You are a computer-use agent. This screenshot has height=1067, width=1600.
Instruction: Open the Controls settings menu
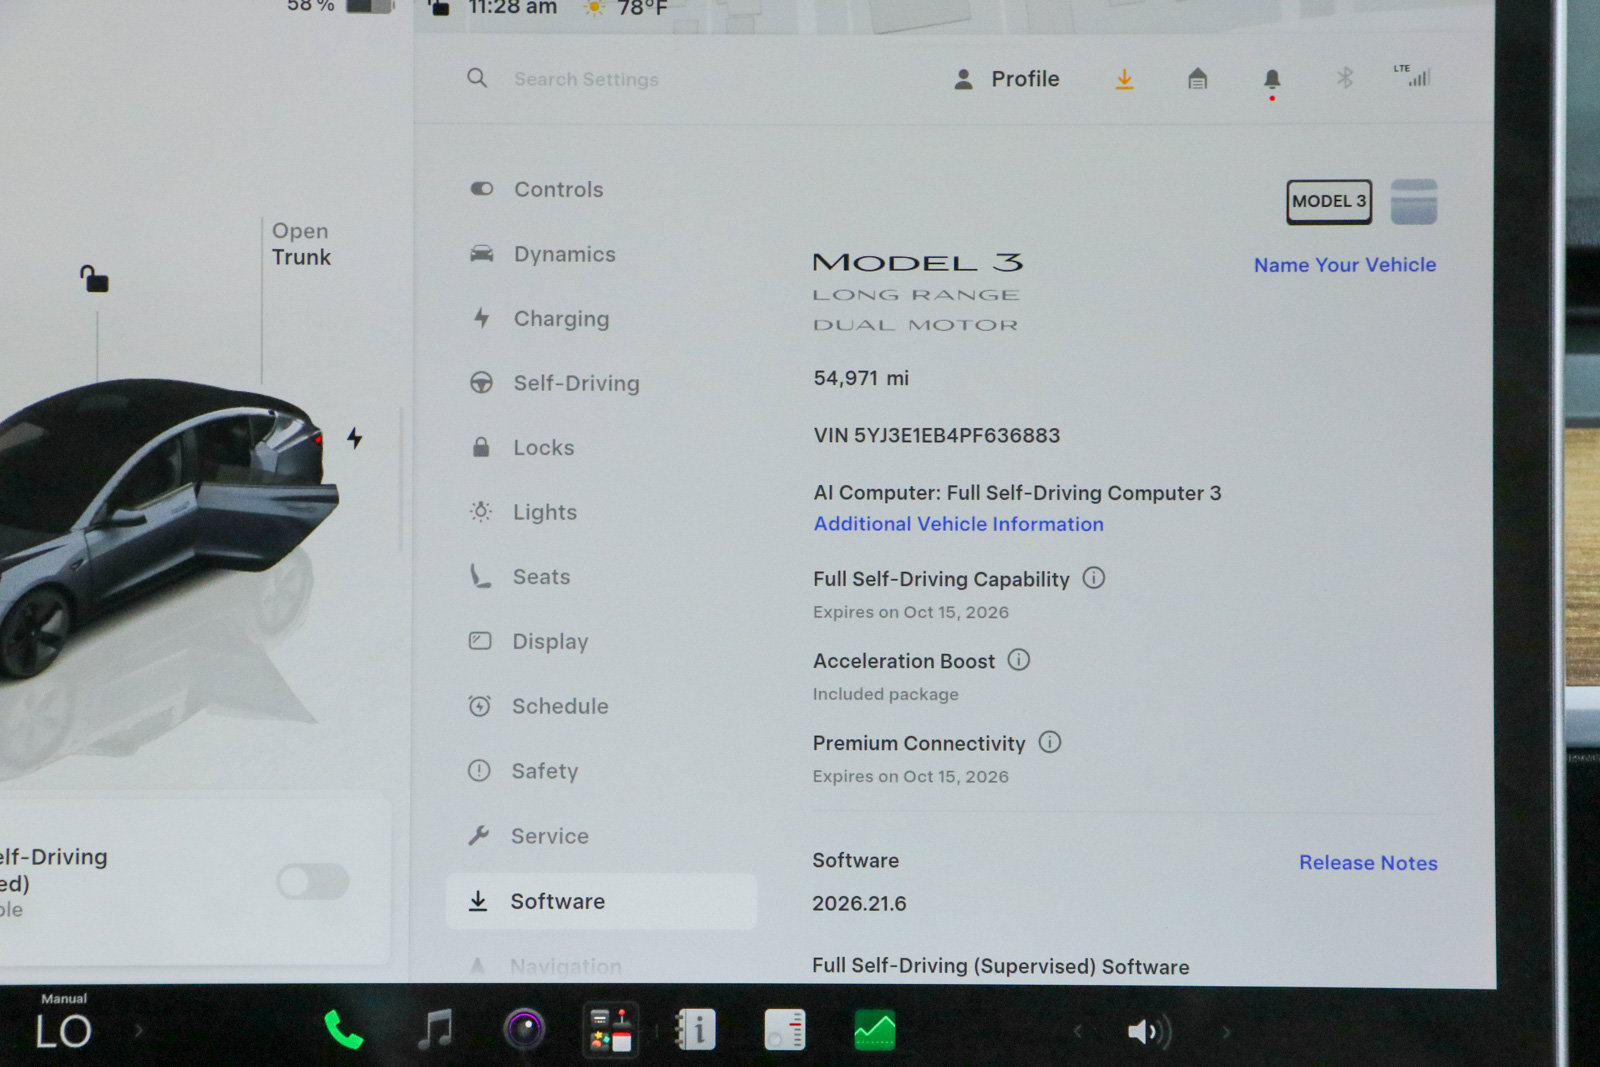[538, 189]
